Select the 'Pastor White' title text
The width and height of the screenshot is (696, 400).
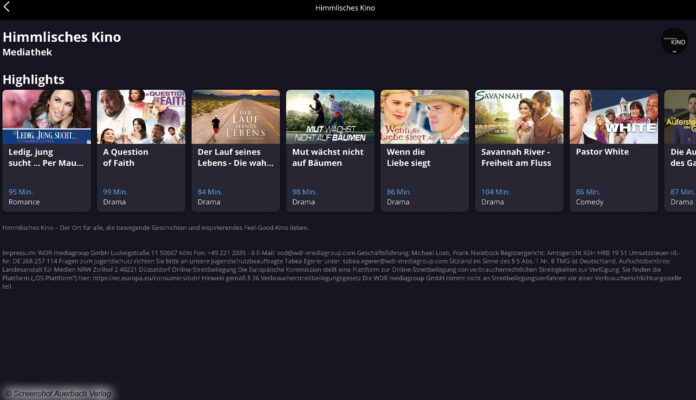602,152
